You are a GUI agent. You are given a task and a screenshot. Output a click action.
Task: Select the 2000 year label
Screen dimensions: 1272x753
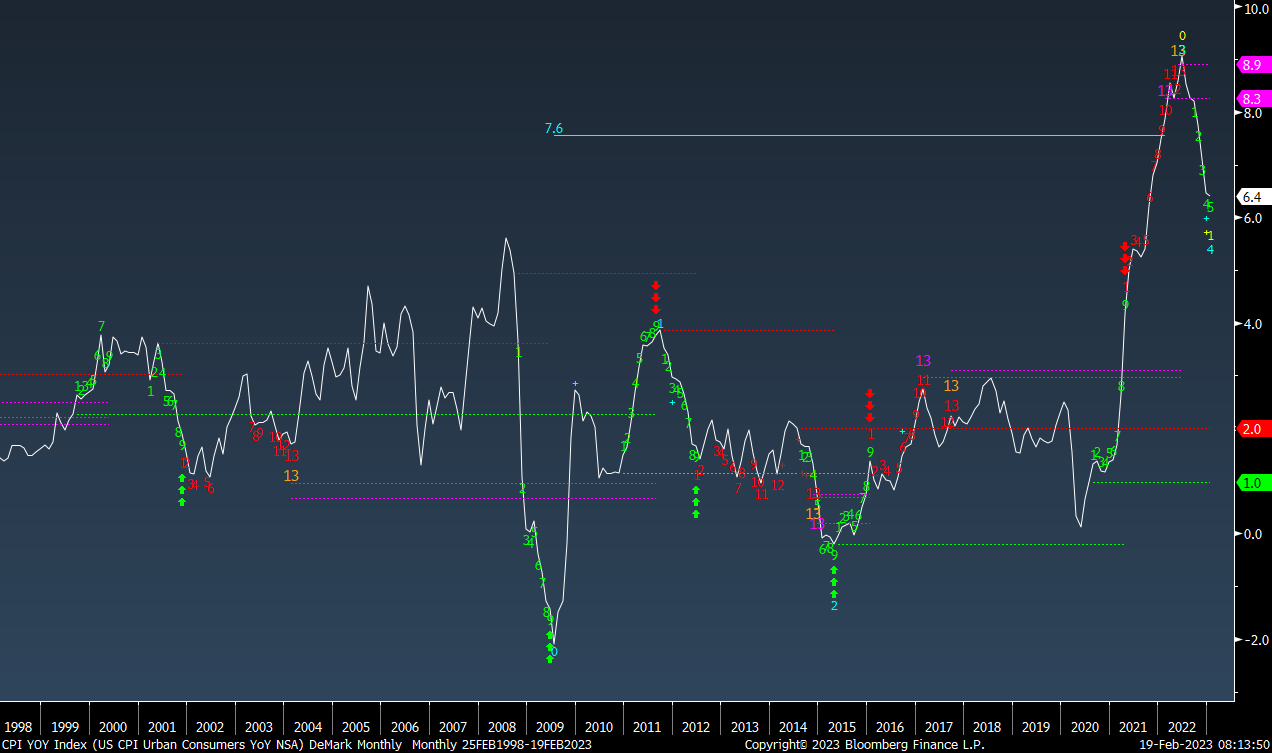(112, 727)
